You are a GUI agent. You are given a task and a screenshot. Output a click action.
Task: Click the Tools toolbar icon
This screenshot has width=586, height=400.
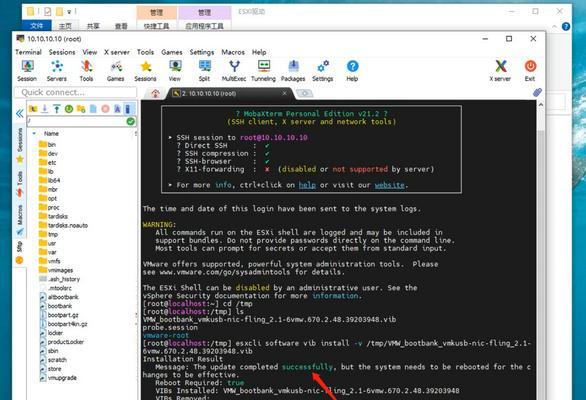click(x=86, y=71)
